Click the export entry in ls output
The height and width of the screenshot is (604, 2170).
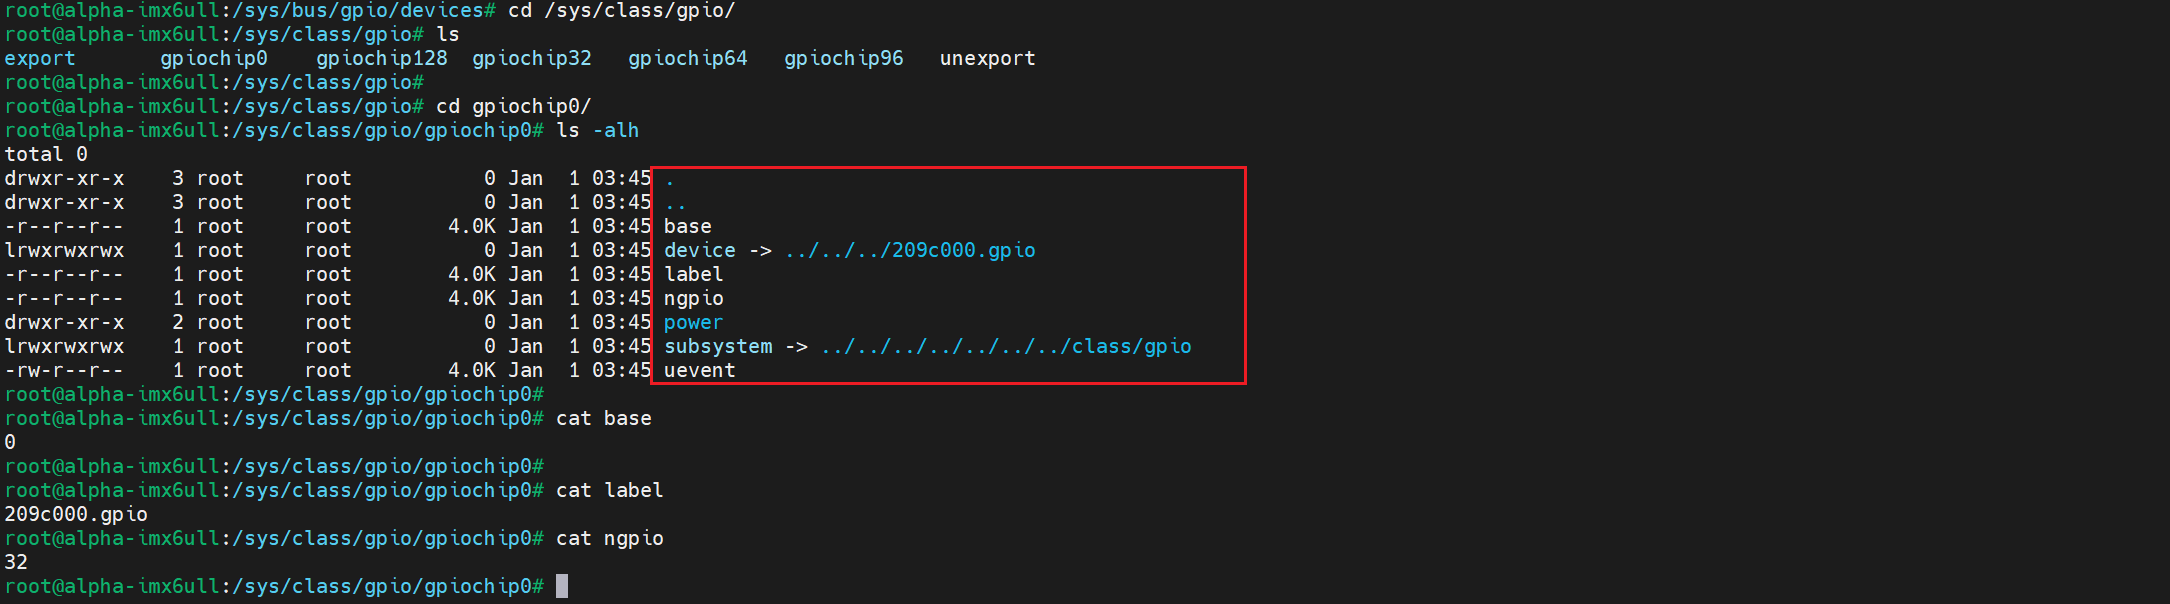pos(40,59)
